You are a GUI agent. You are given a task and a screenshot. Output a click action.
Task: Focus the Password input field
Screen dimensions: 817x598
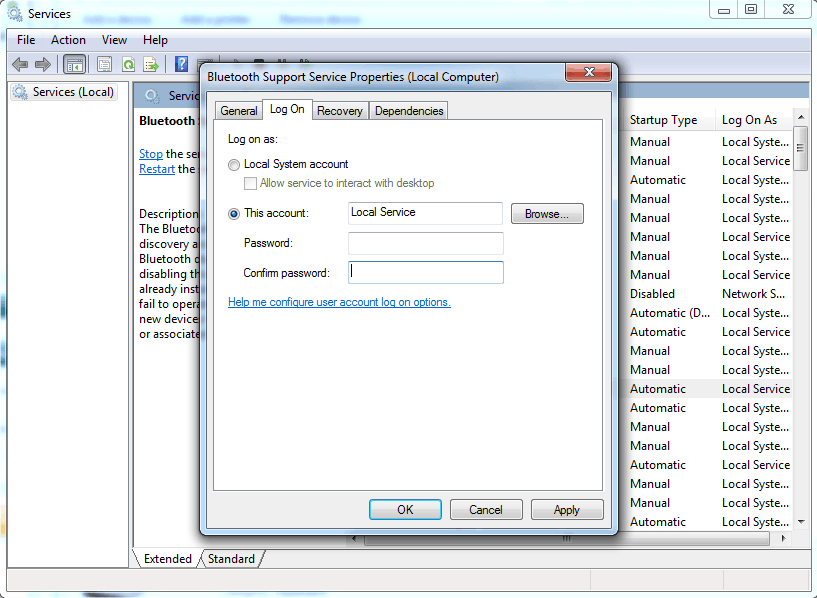pos(426,243)
